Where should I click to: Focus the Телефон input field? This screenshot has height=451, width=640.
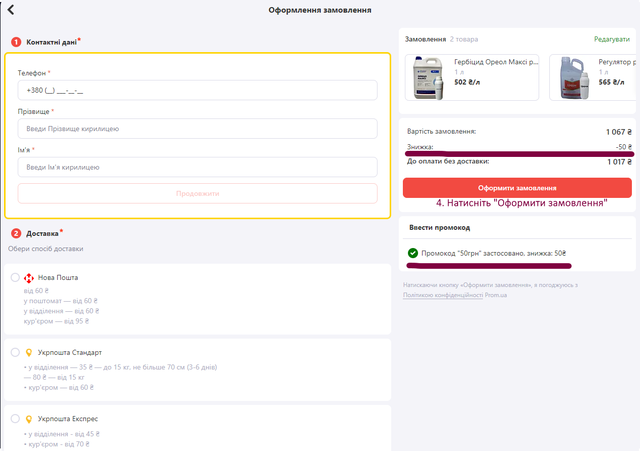click(197, 90)
